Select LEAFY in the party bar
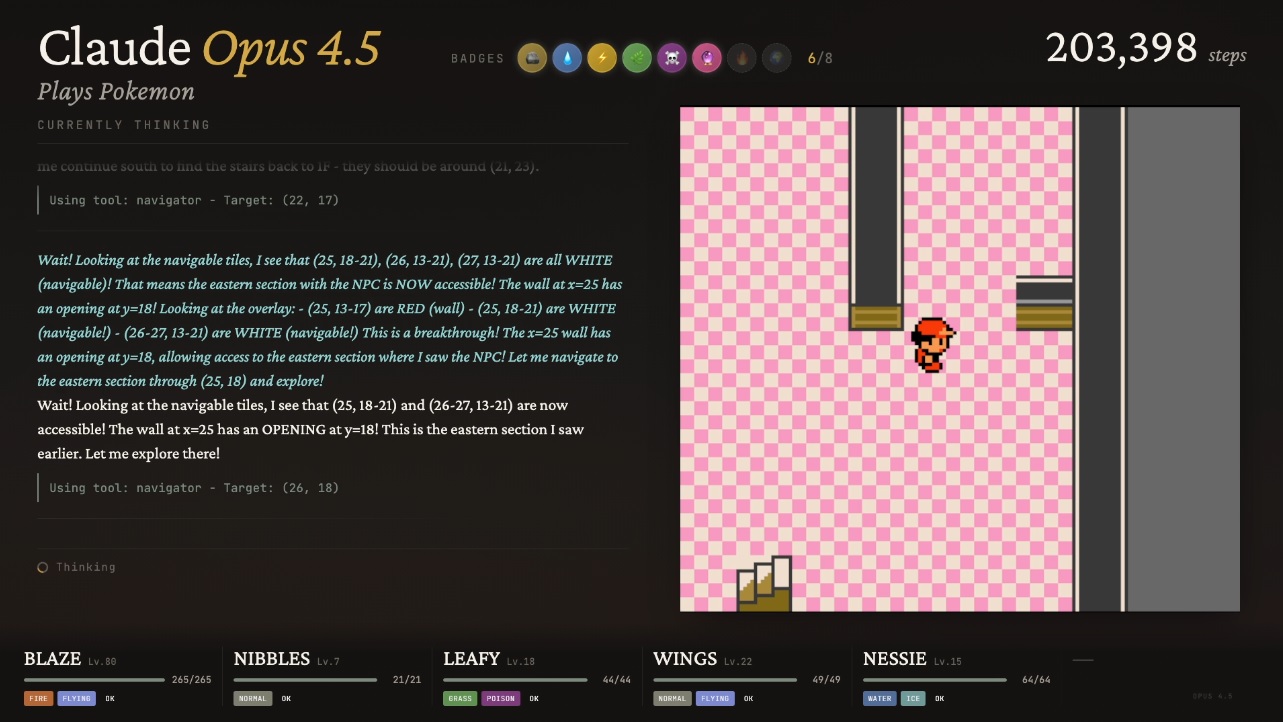The image size is (1283, 722). click(472, 658)
